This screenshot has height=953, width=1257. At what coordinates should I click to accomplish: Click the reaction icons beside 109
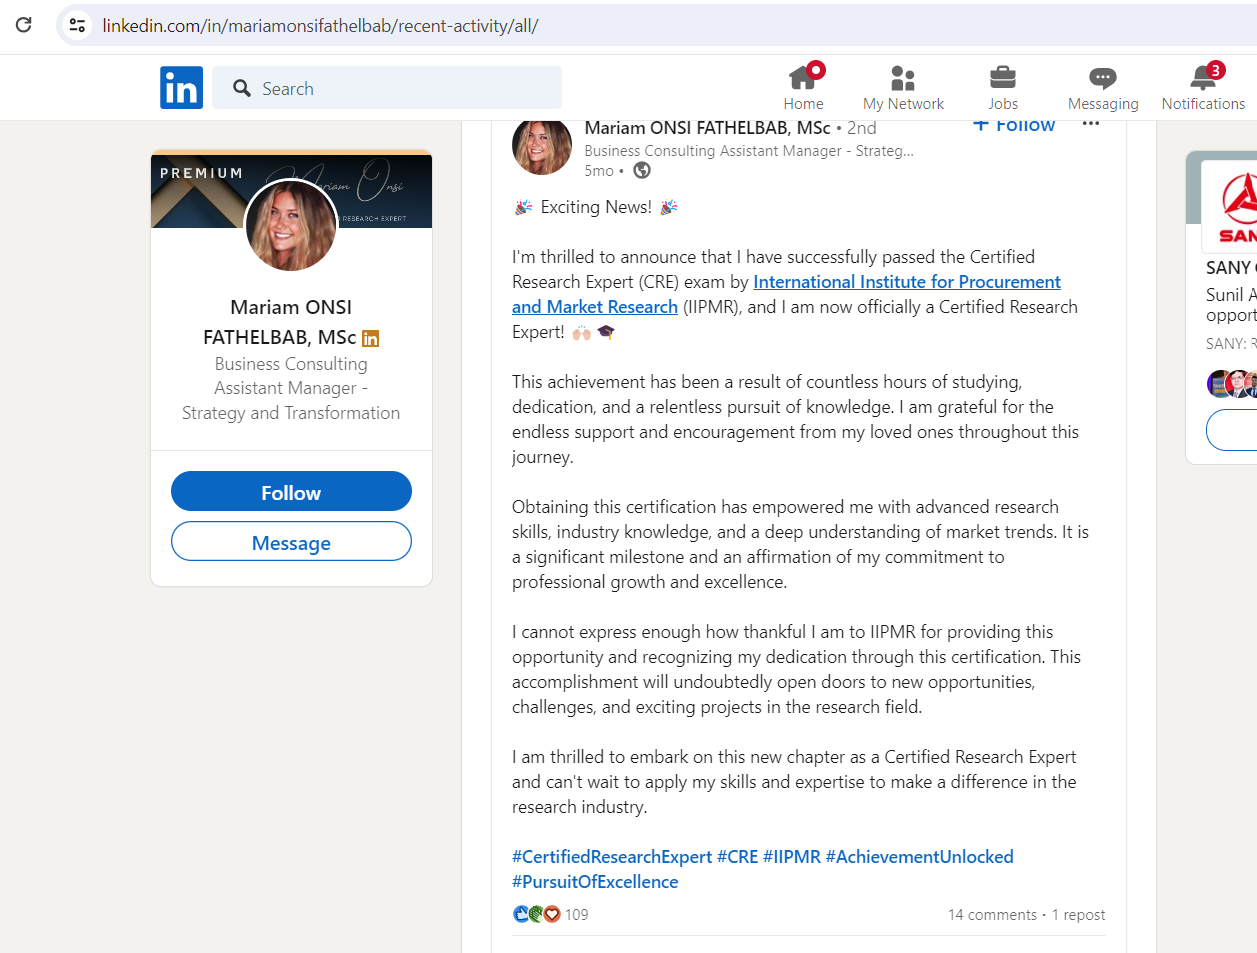(536, 914)
